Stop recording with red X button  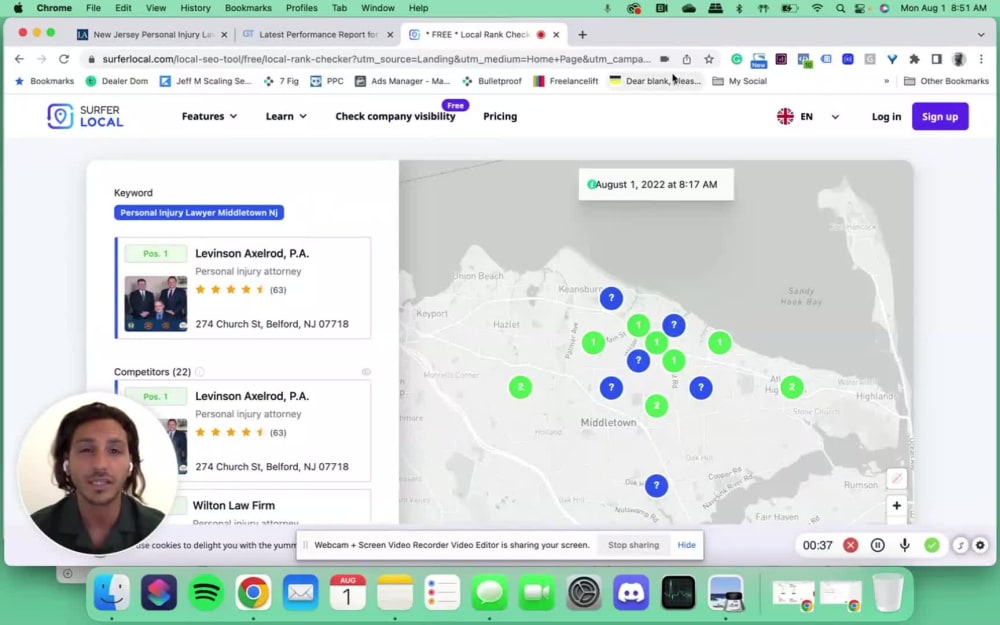(850, 545)
